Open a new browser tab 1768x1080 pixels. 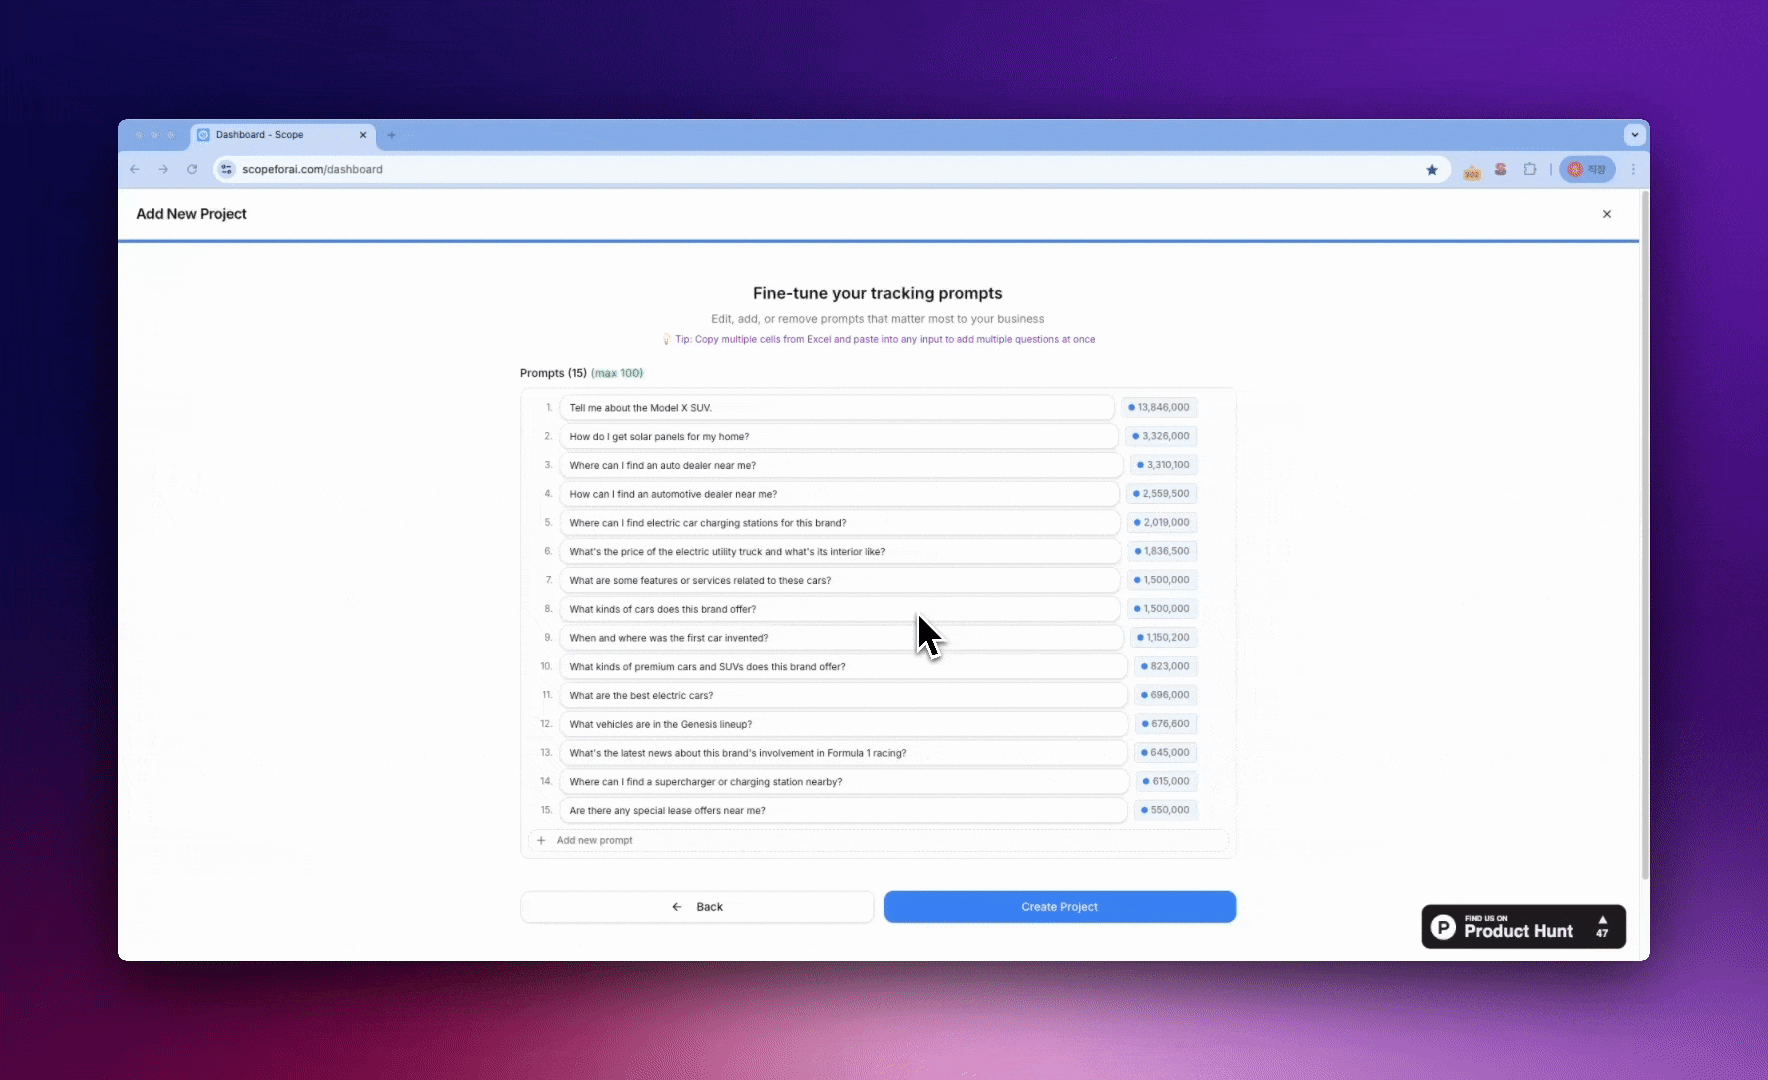391,134
